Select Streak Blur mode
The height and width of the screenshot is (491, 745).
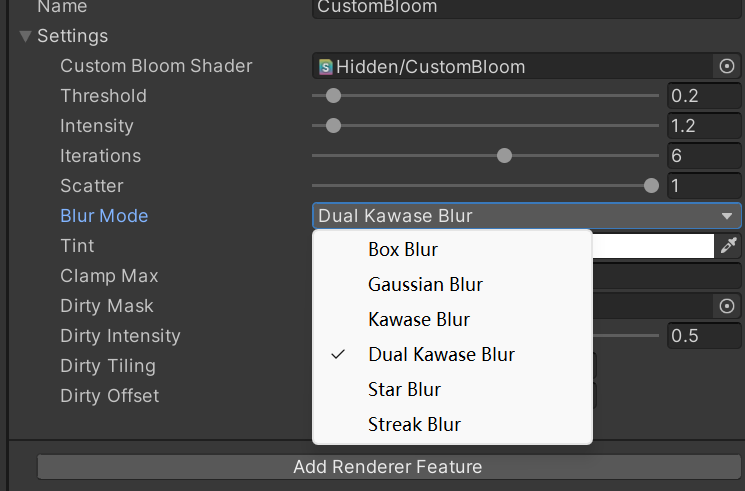(414, 424)
